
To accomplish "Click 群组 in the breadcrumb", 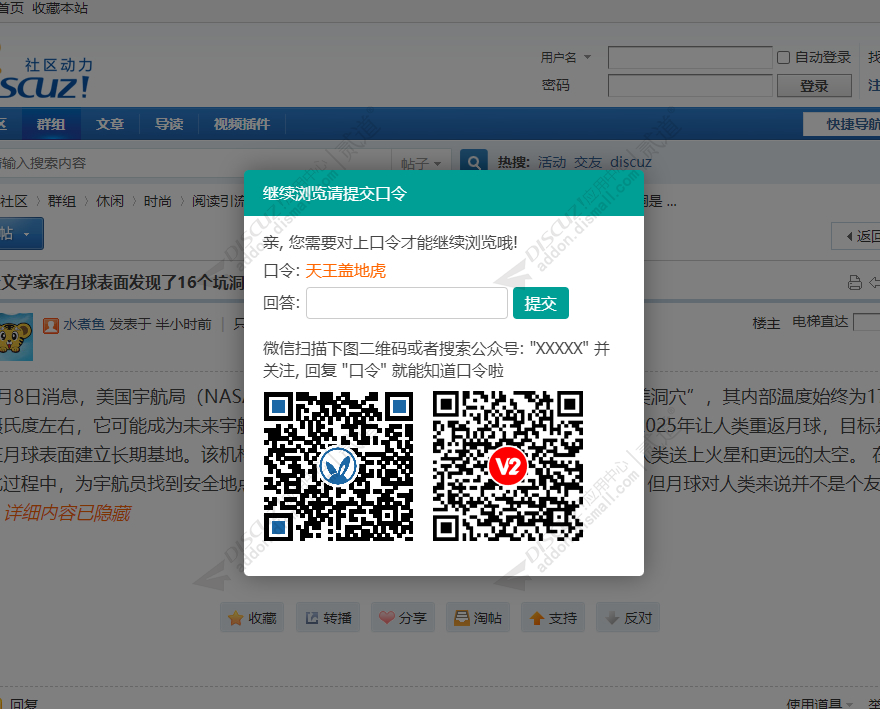I will [62, 201].
